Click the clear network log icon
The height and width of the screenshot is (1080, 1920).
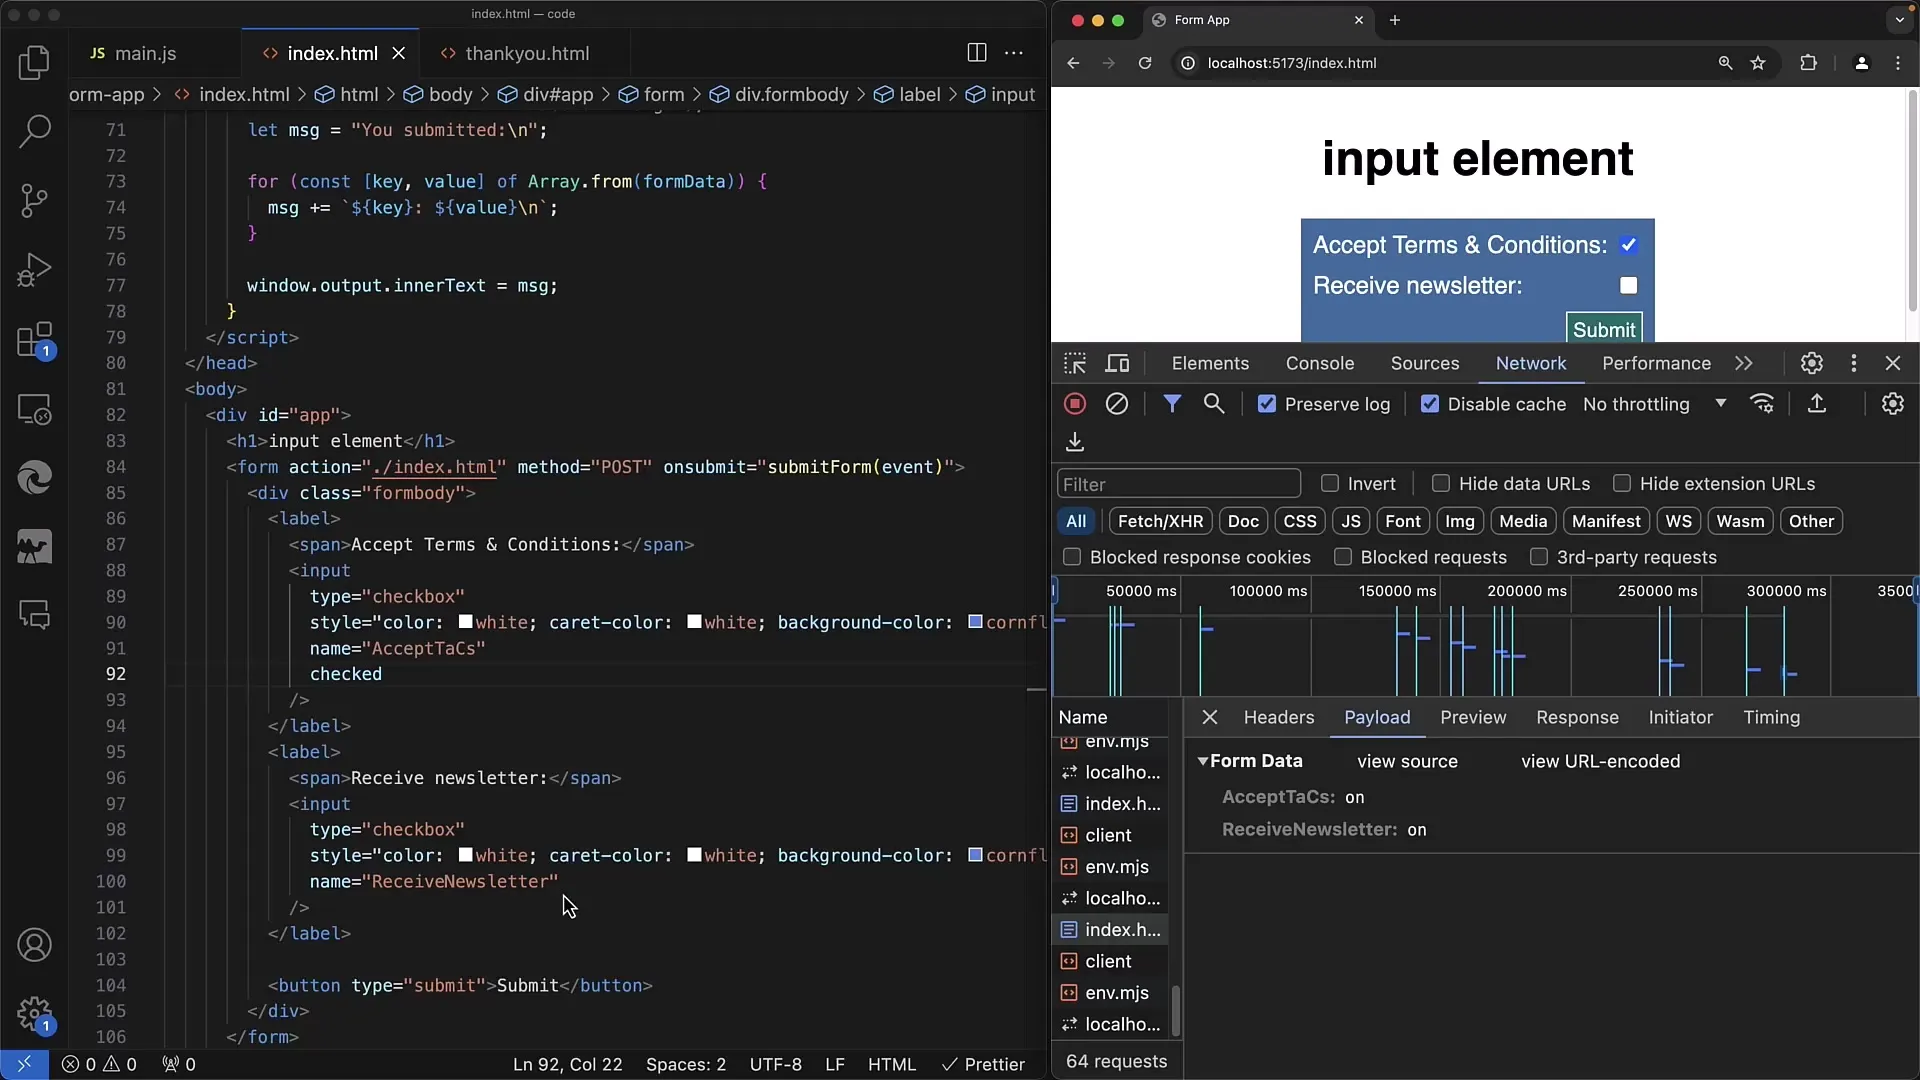click(1117, 404)
